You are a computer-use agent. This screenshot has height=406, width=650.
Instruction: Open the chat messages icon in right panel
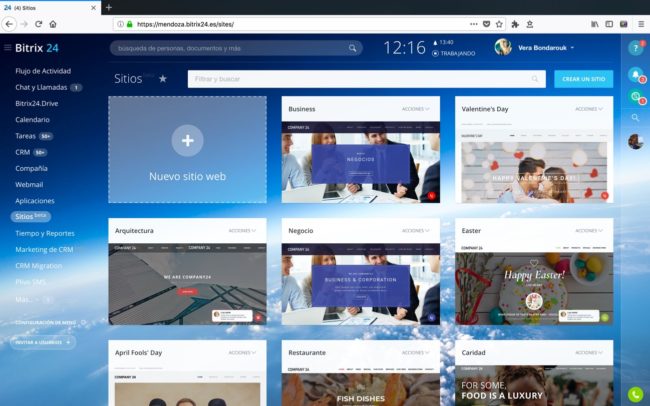[635, 97]
